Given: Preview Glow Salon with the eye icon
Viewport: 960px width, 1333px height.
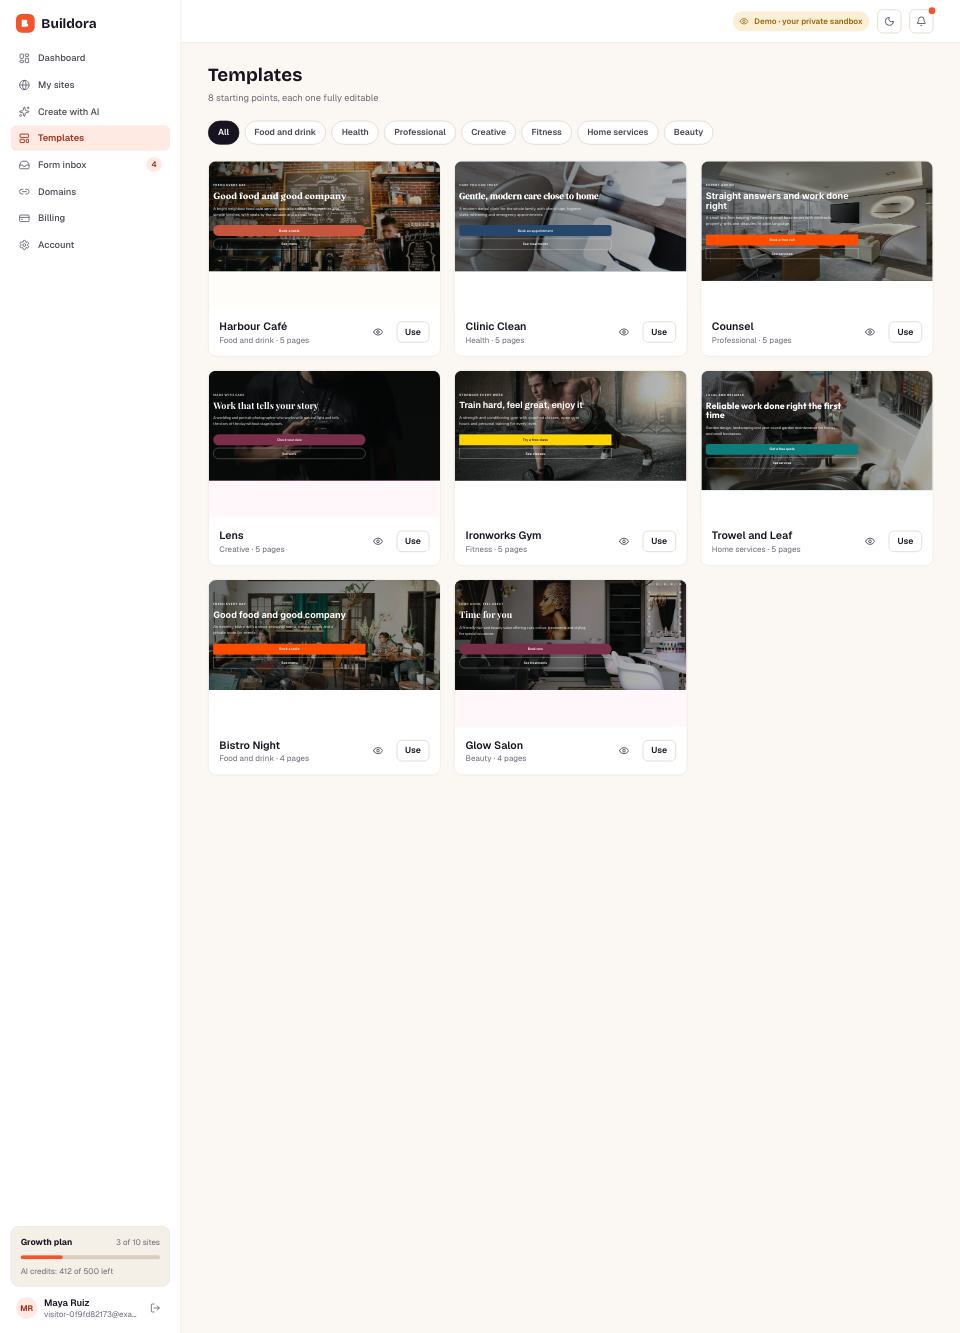Looking at the screenshot, I should coord(624,750).
